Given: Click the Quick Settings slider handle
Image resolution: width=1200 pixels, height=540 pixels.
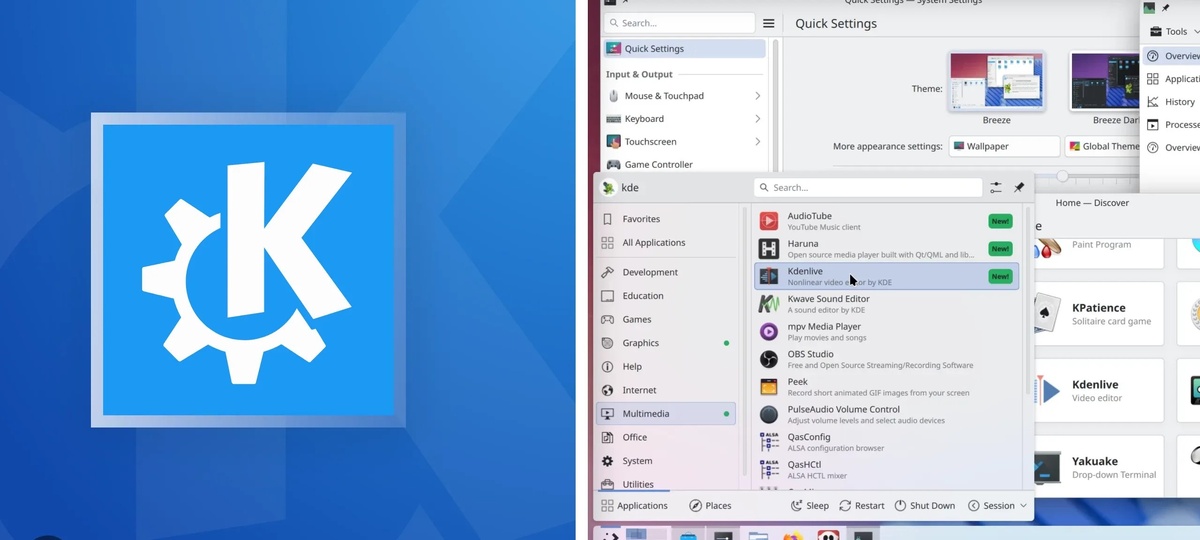Looking at the screenshot, I should pos(1063,176).
